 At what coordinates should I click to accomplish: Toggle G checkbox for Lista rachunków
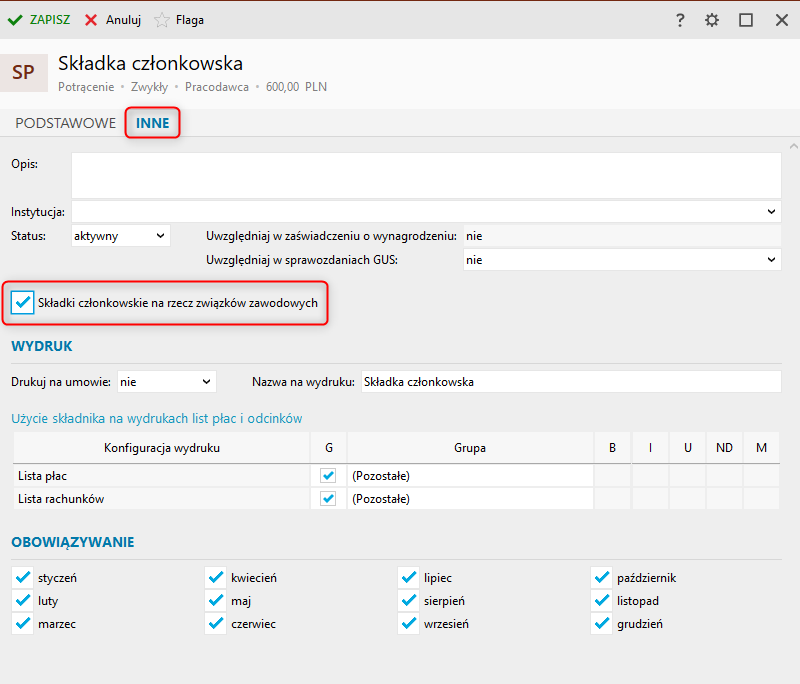(x=328, y=498)
